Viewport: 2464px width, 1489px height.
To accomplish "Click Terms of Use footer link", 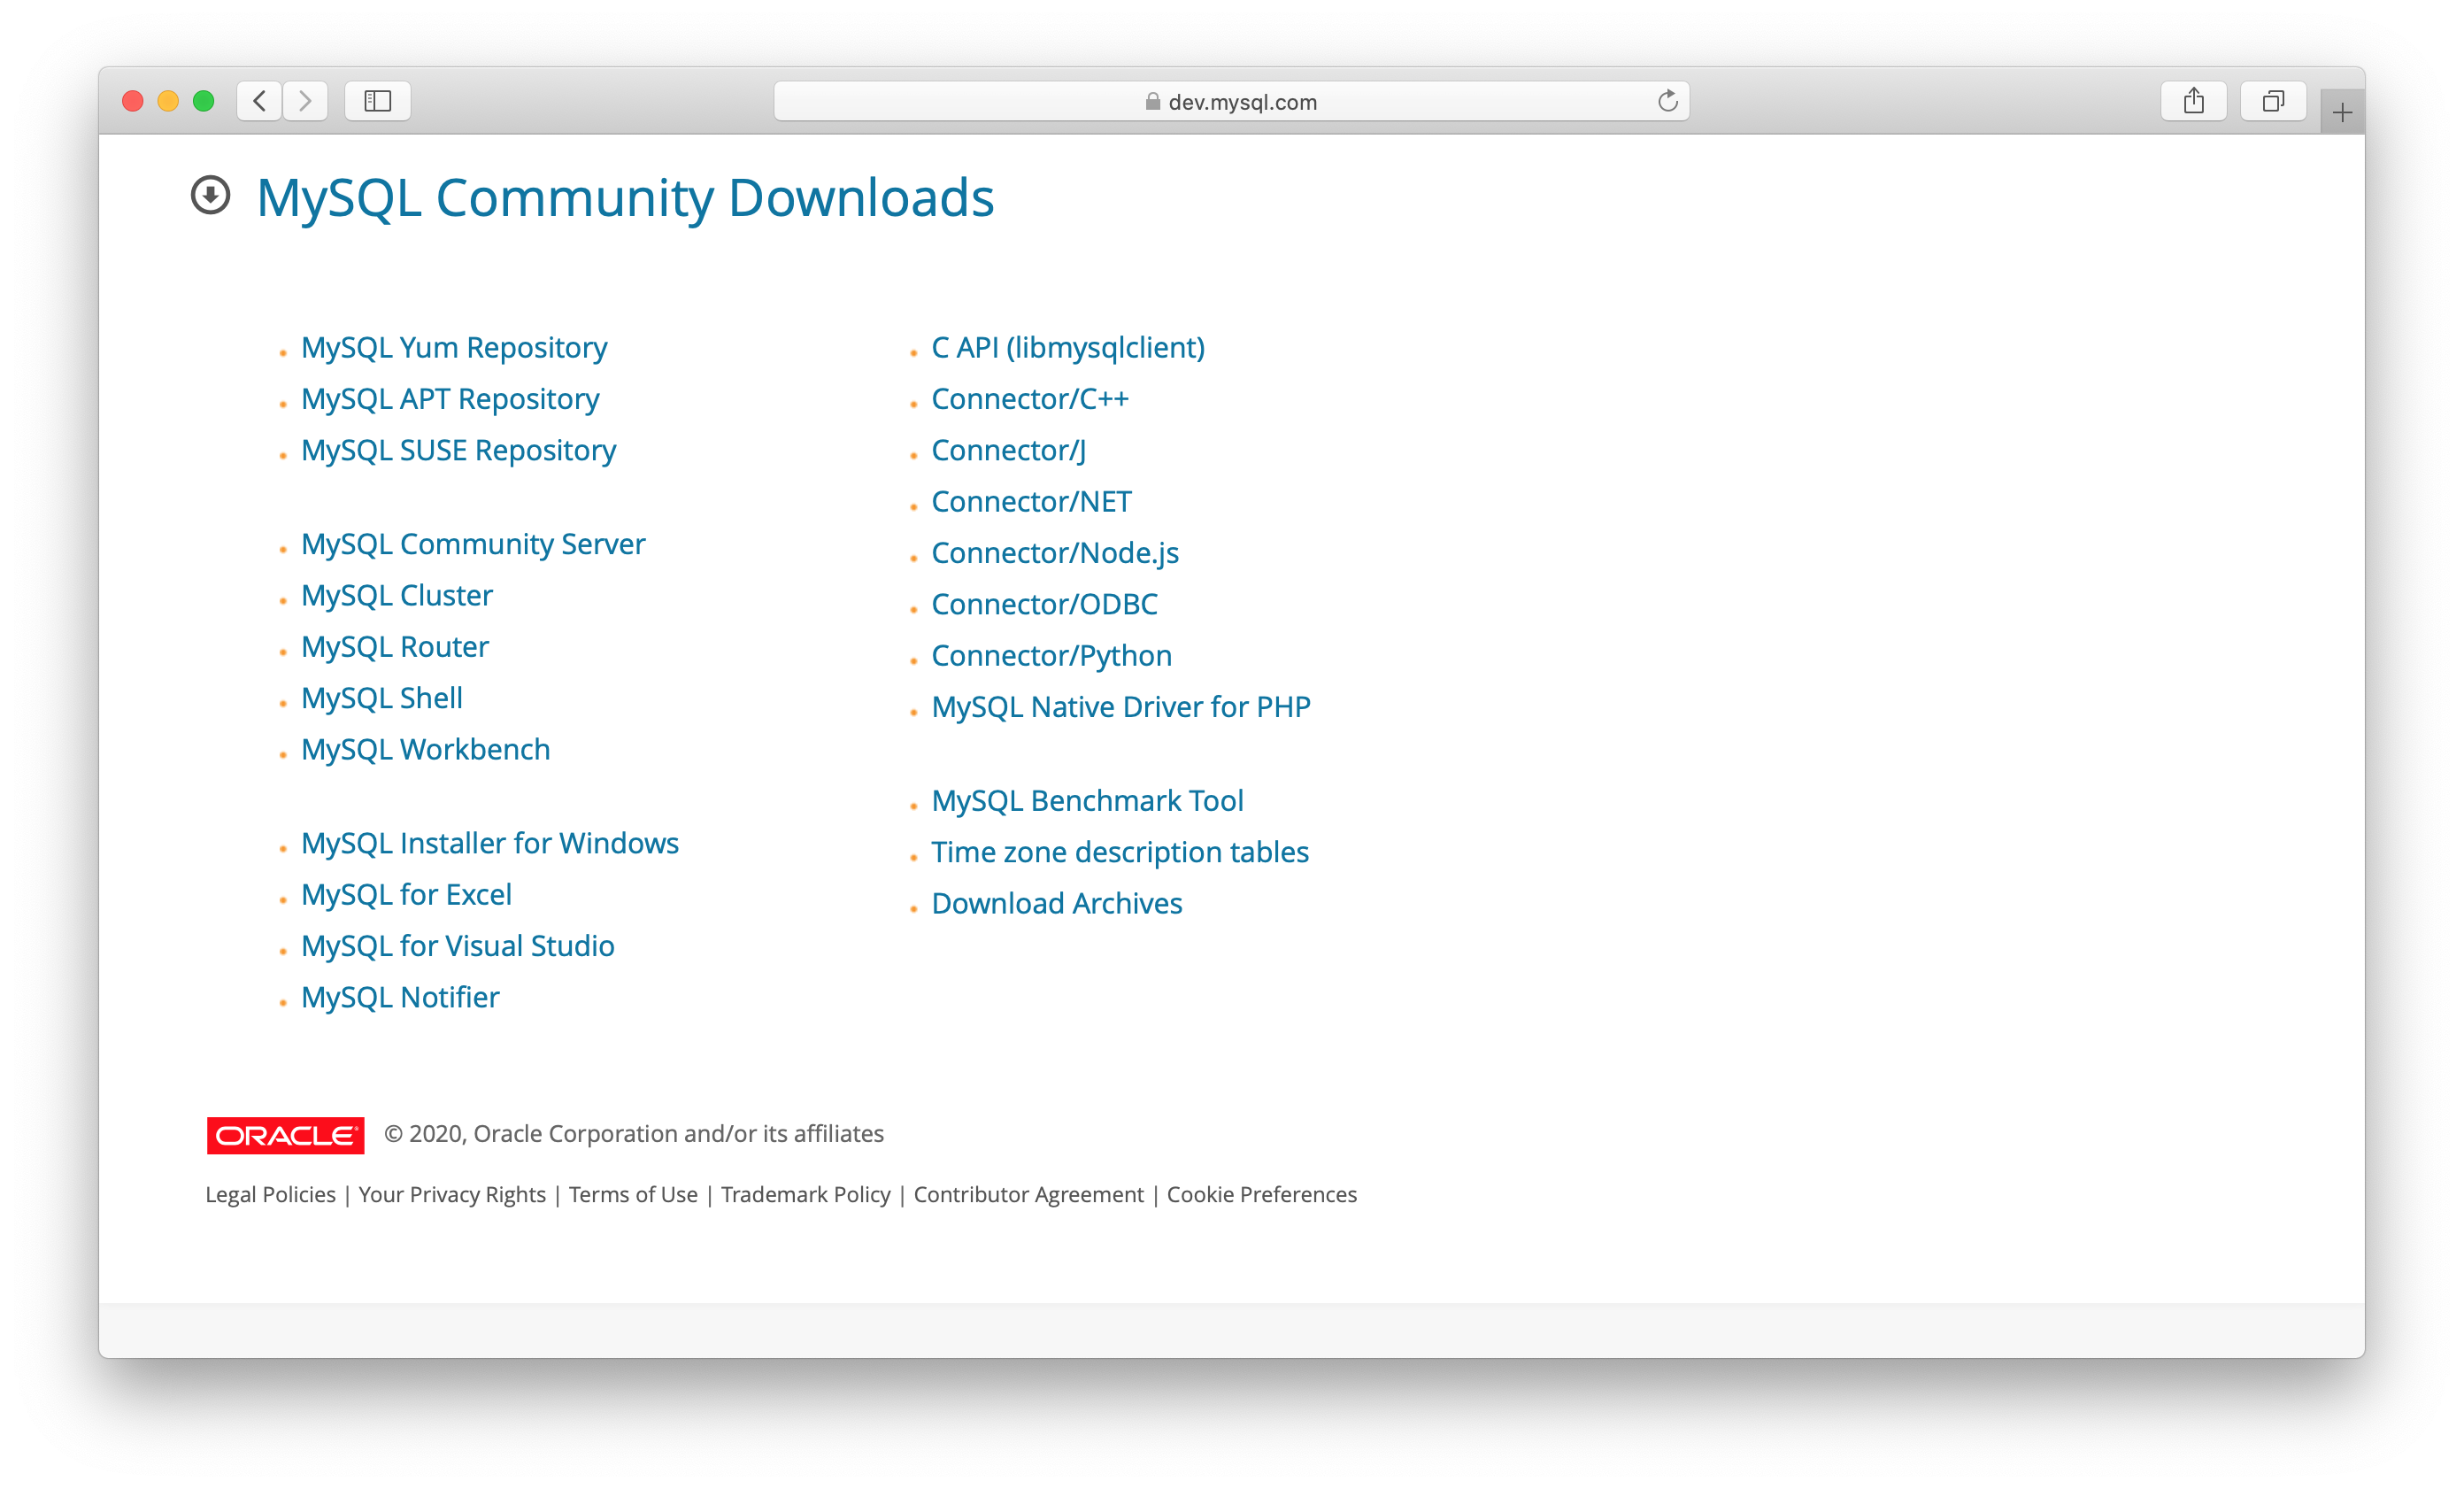I will (633, 1194).
